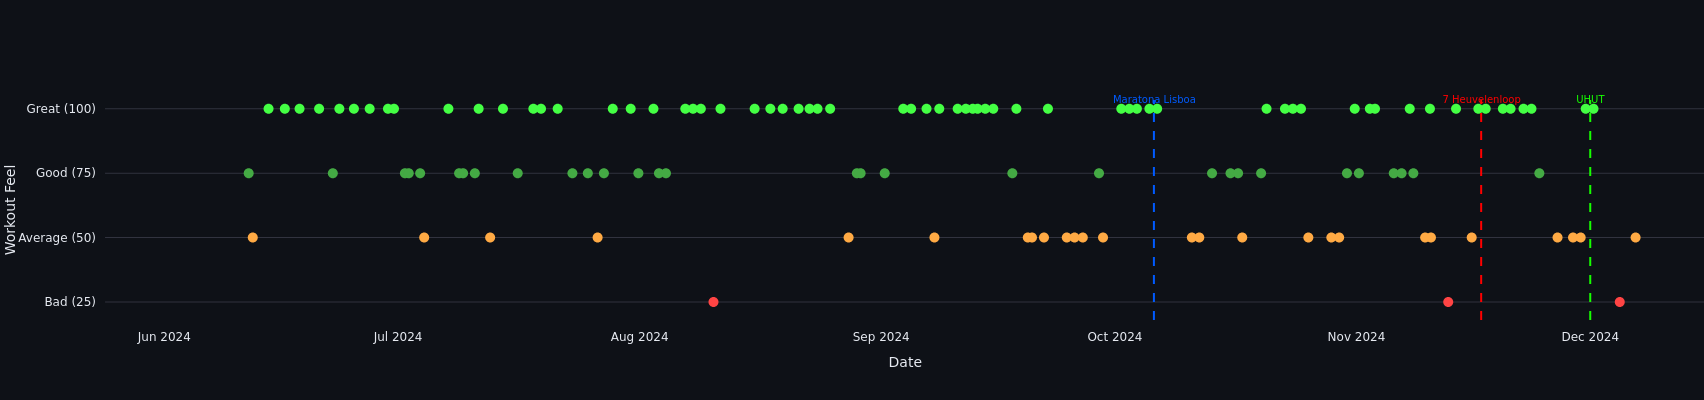The image size is (1704, 400).
Task: Click the Great (100) axis label
Action: (x=61, y=109)
